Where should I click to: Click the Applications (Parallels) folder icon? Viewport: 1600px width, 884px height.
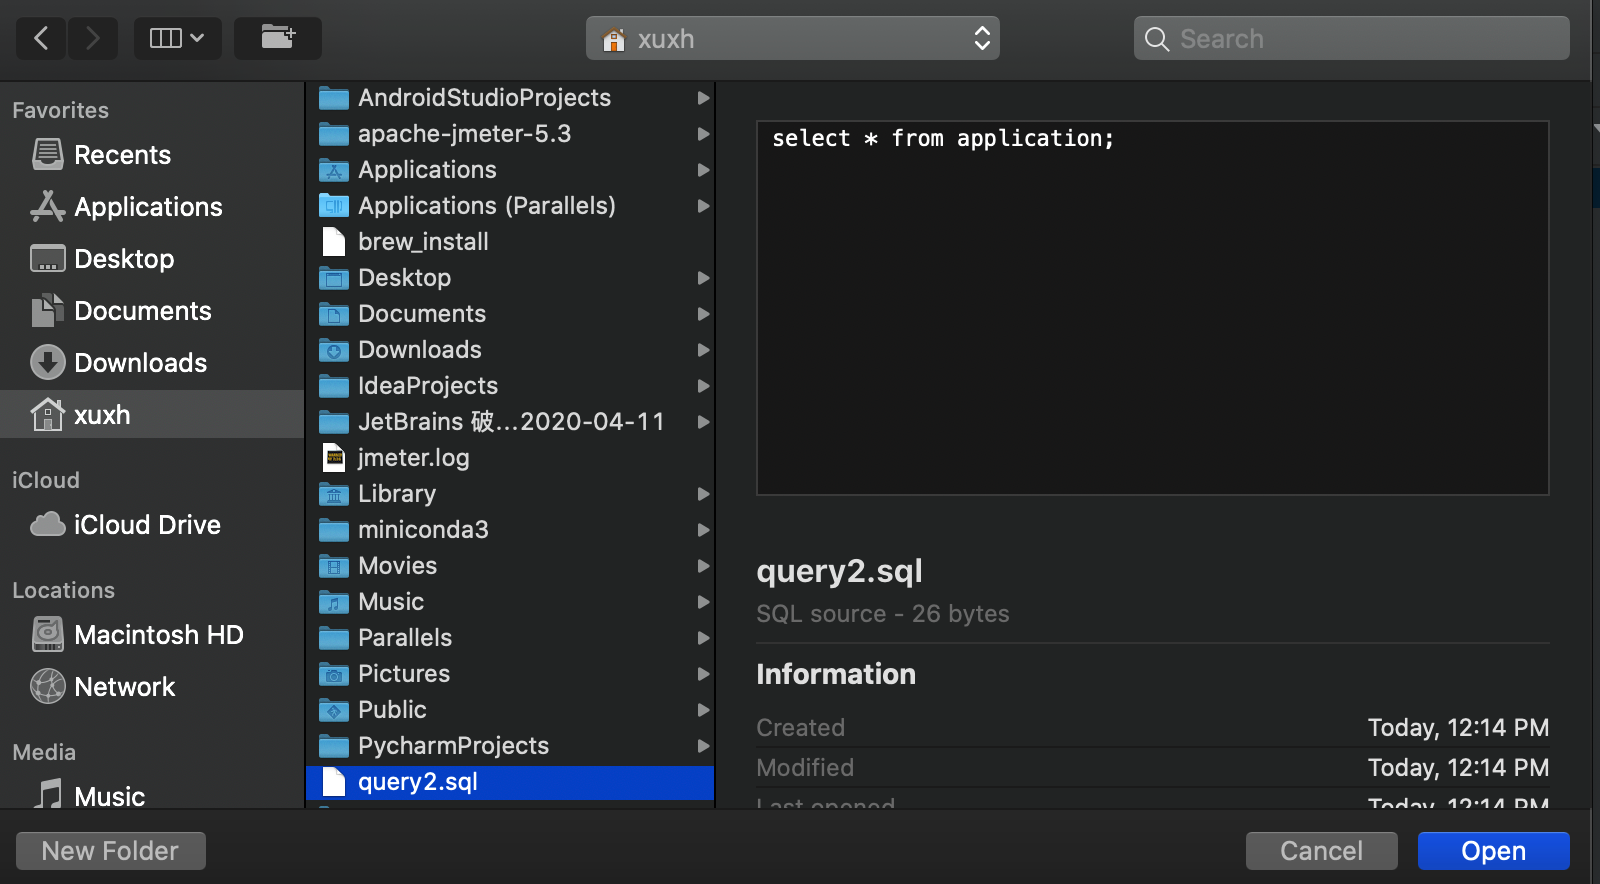pos(334,206)
